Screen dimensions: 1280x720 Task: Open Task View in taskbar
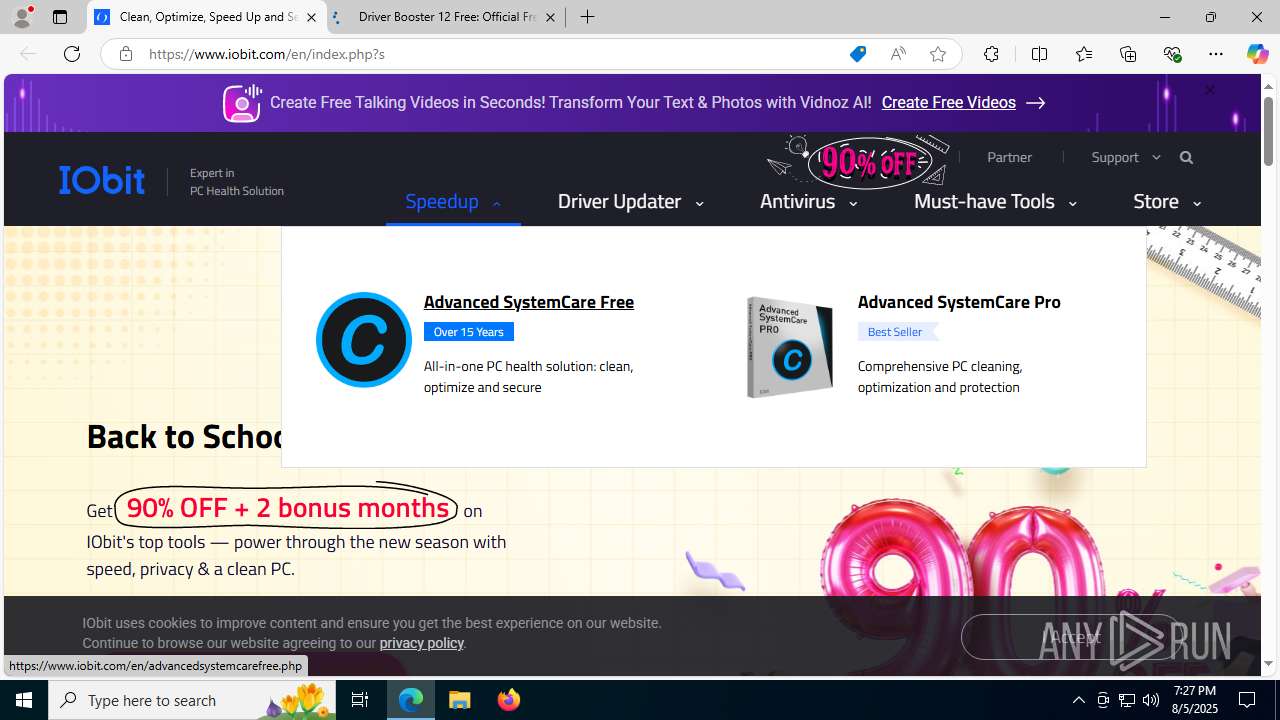(360, 700)
